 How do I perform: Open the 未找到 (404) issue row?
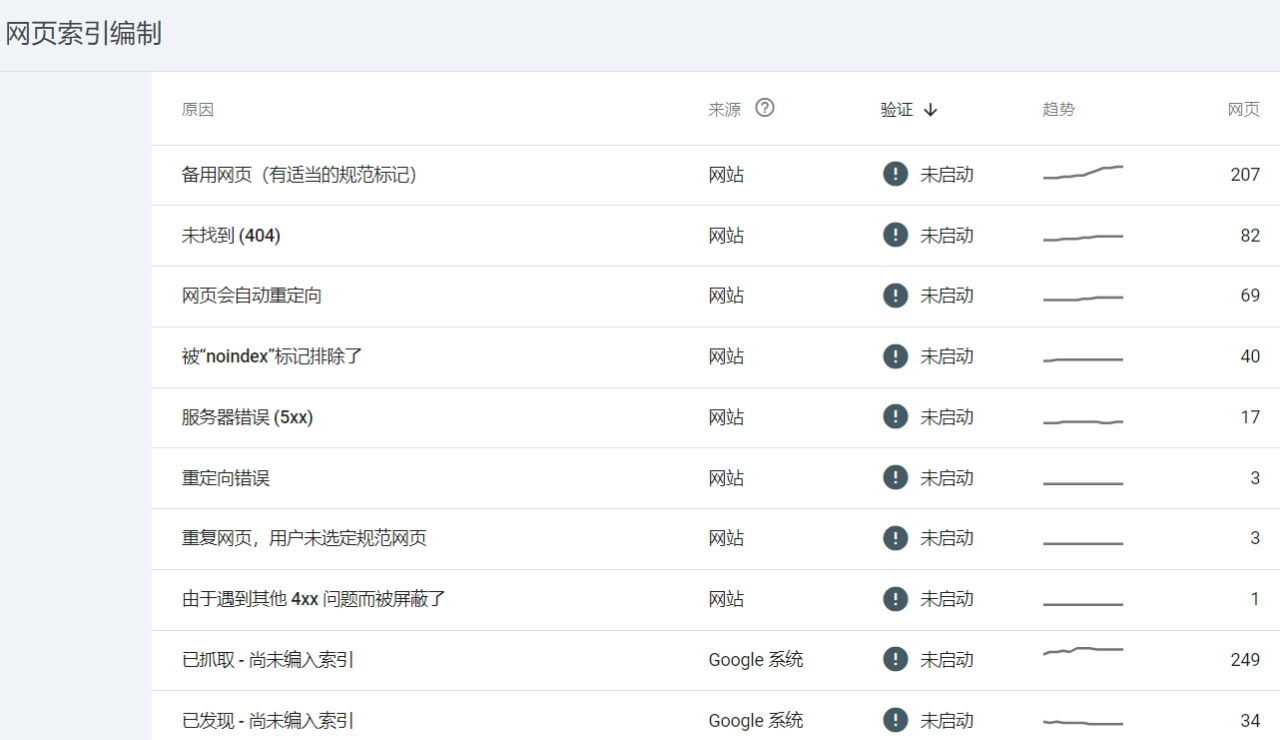click(231, 236)
